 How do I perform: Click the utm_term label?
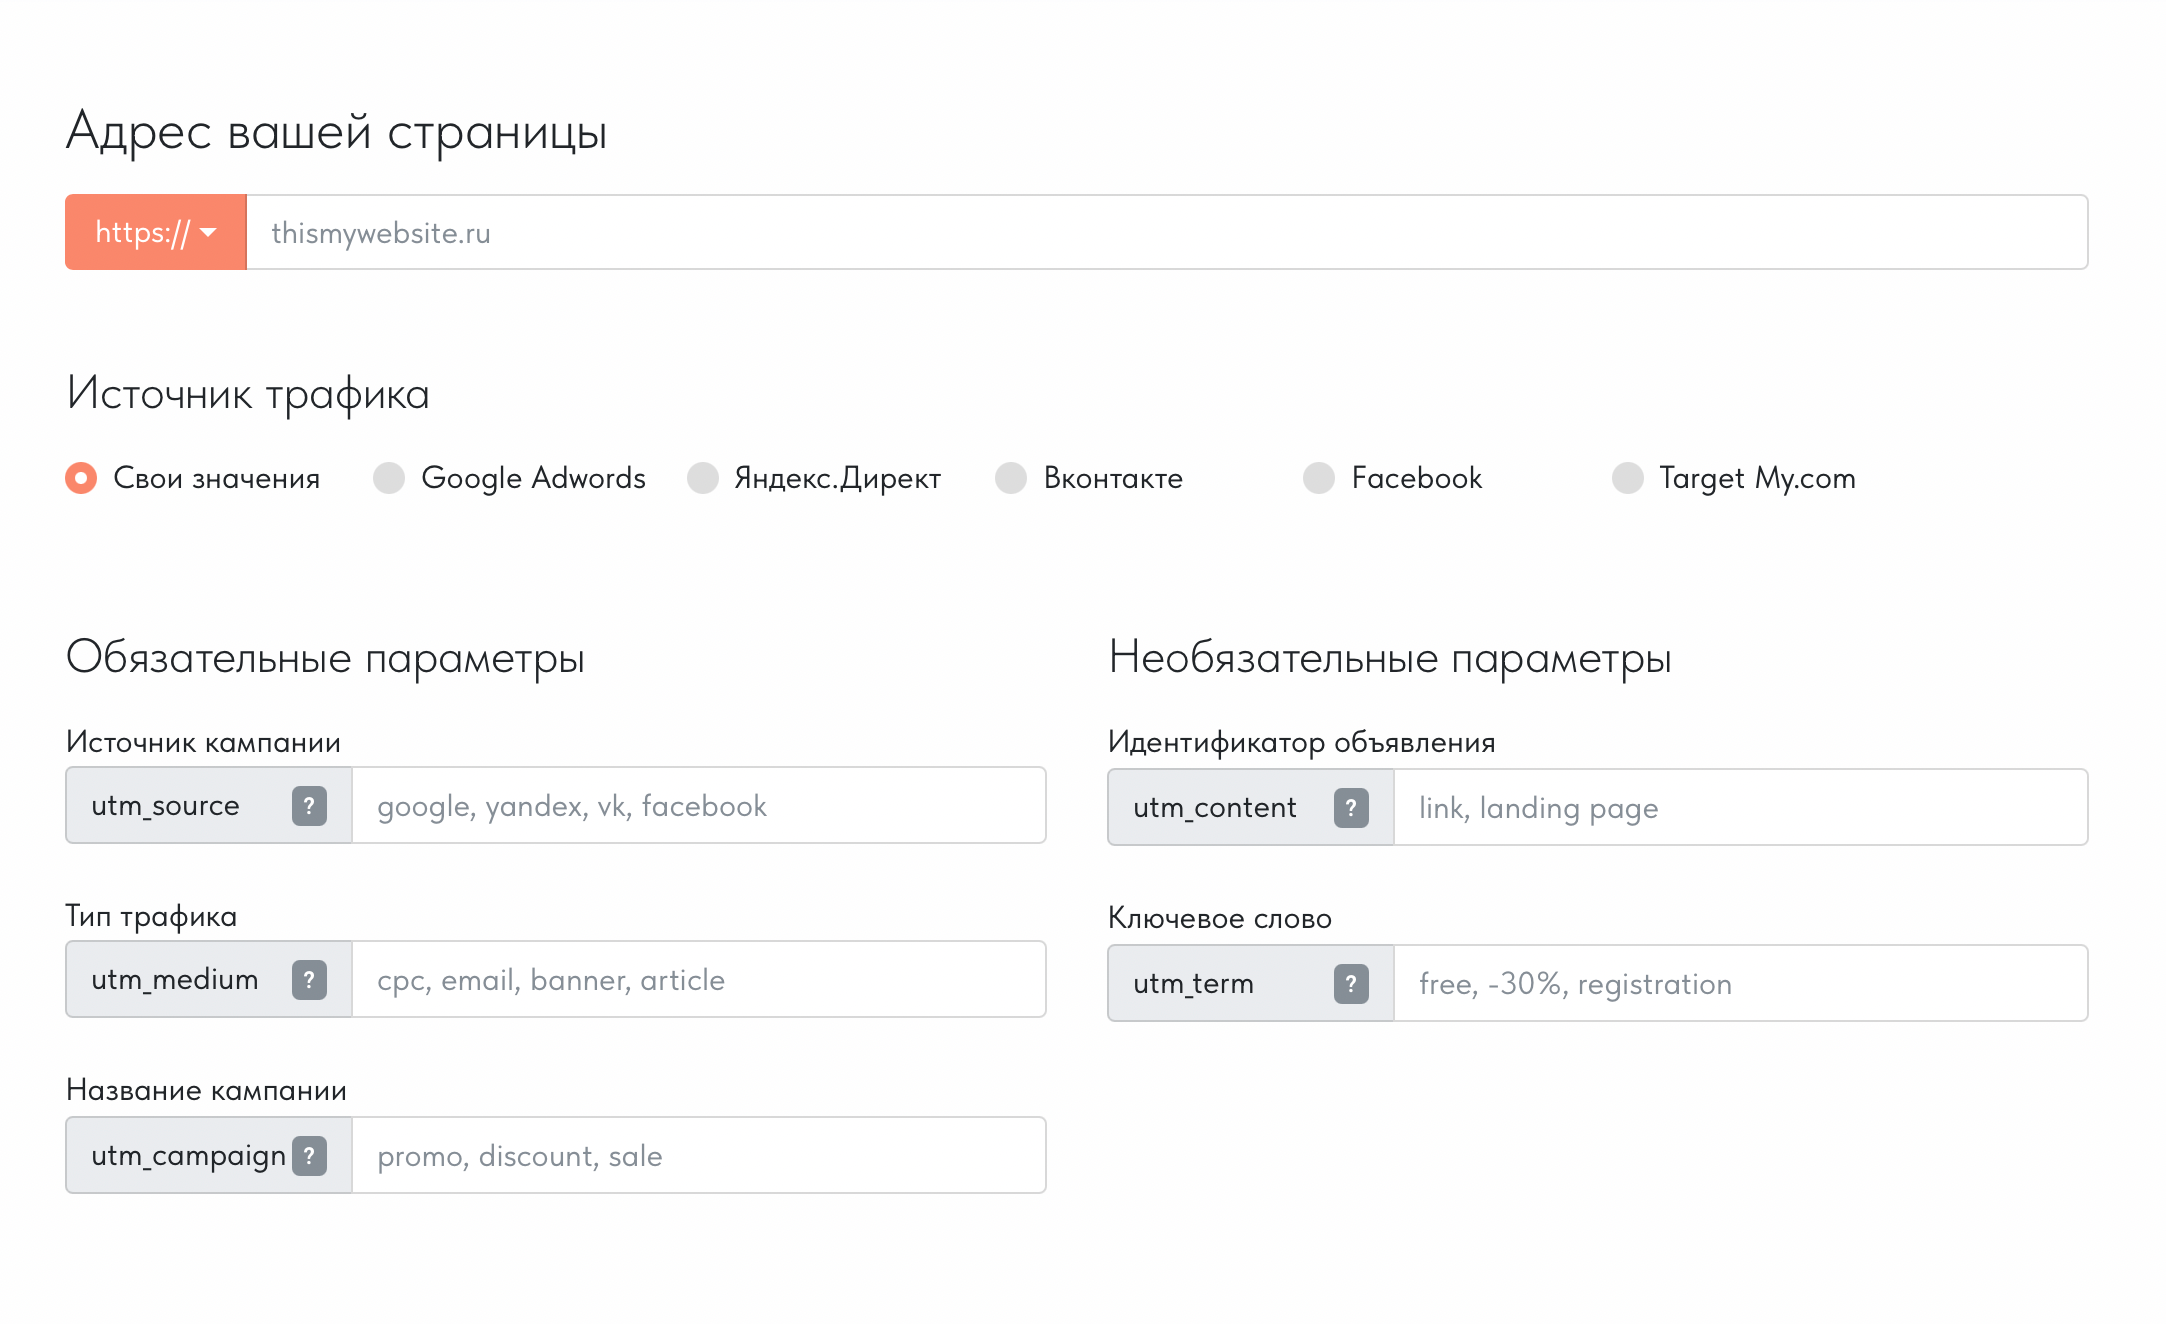pyautogui.click(x=1193, y=984)
